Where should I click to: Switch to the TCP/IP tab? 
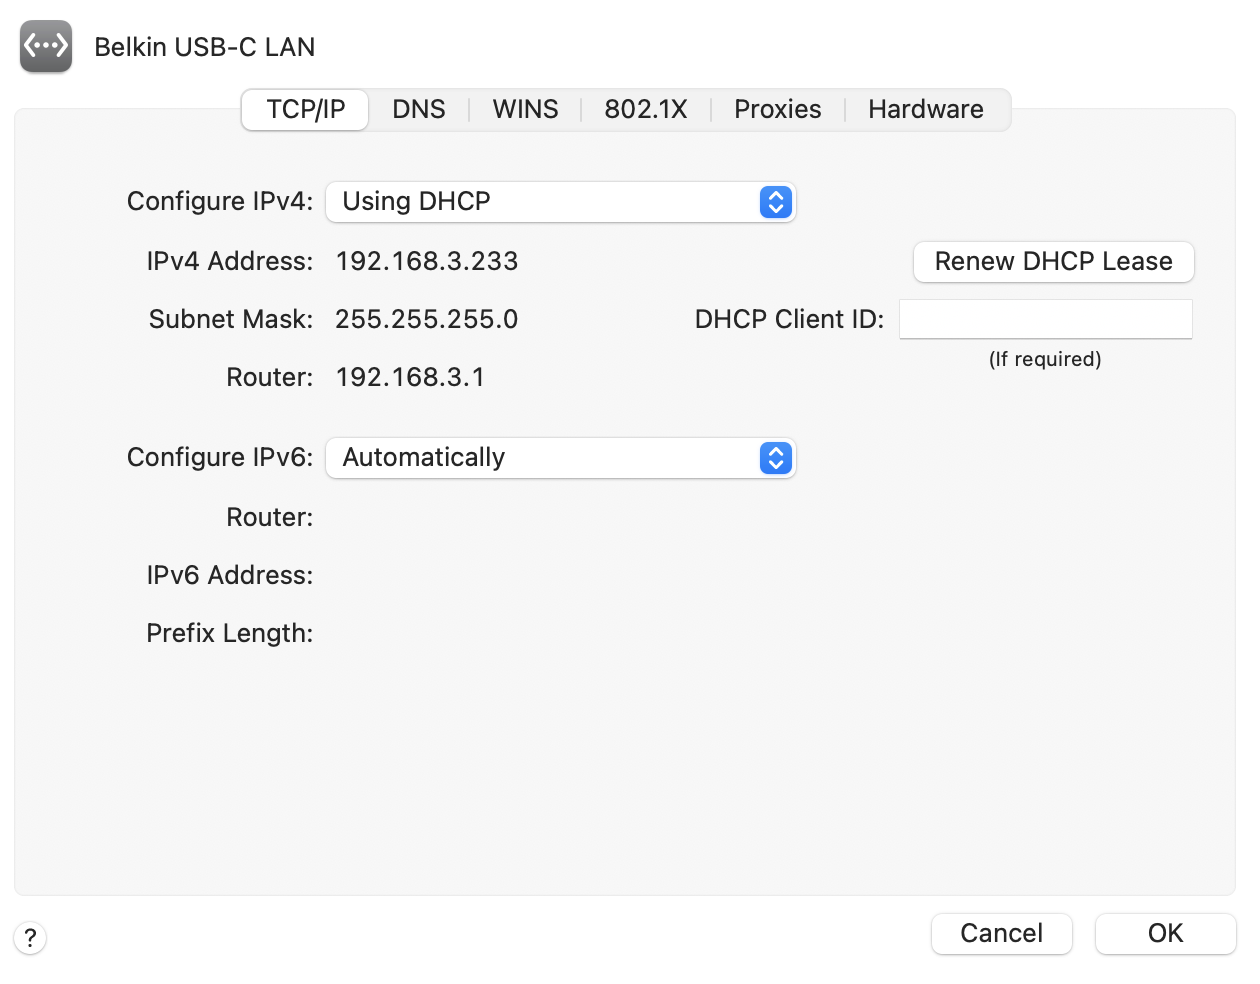click(305, 109)
